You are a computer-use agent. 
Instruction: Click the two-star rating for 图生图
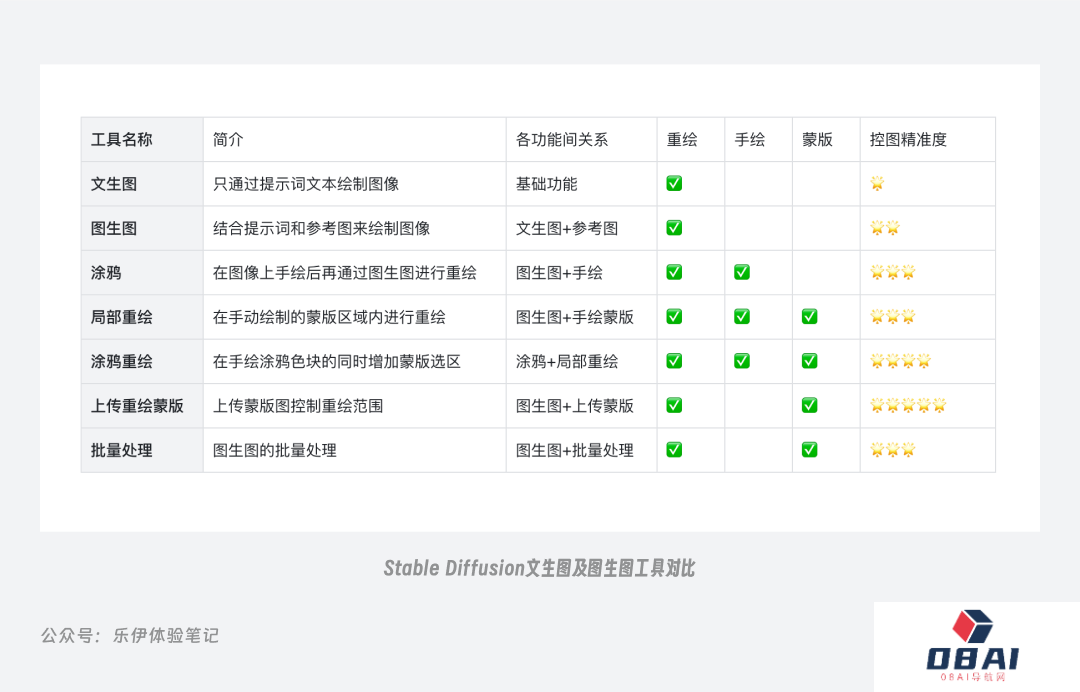(x=885, y=228)
